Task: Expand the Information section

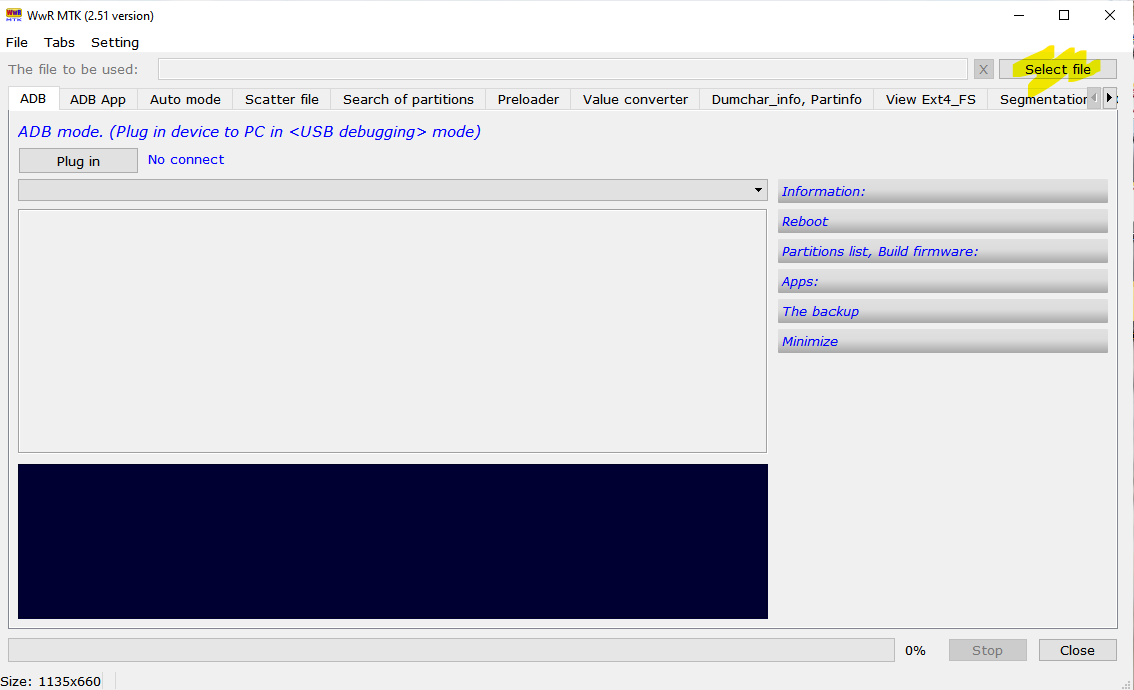Action: 942,191
